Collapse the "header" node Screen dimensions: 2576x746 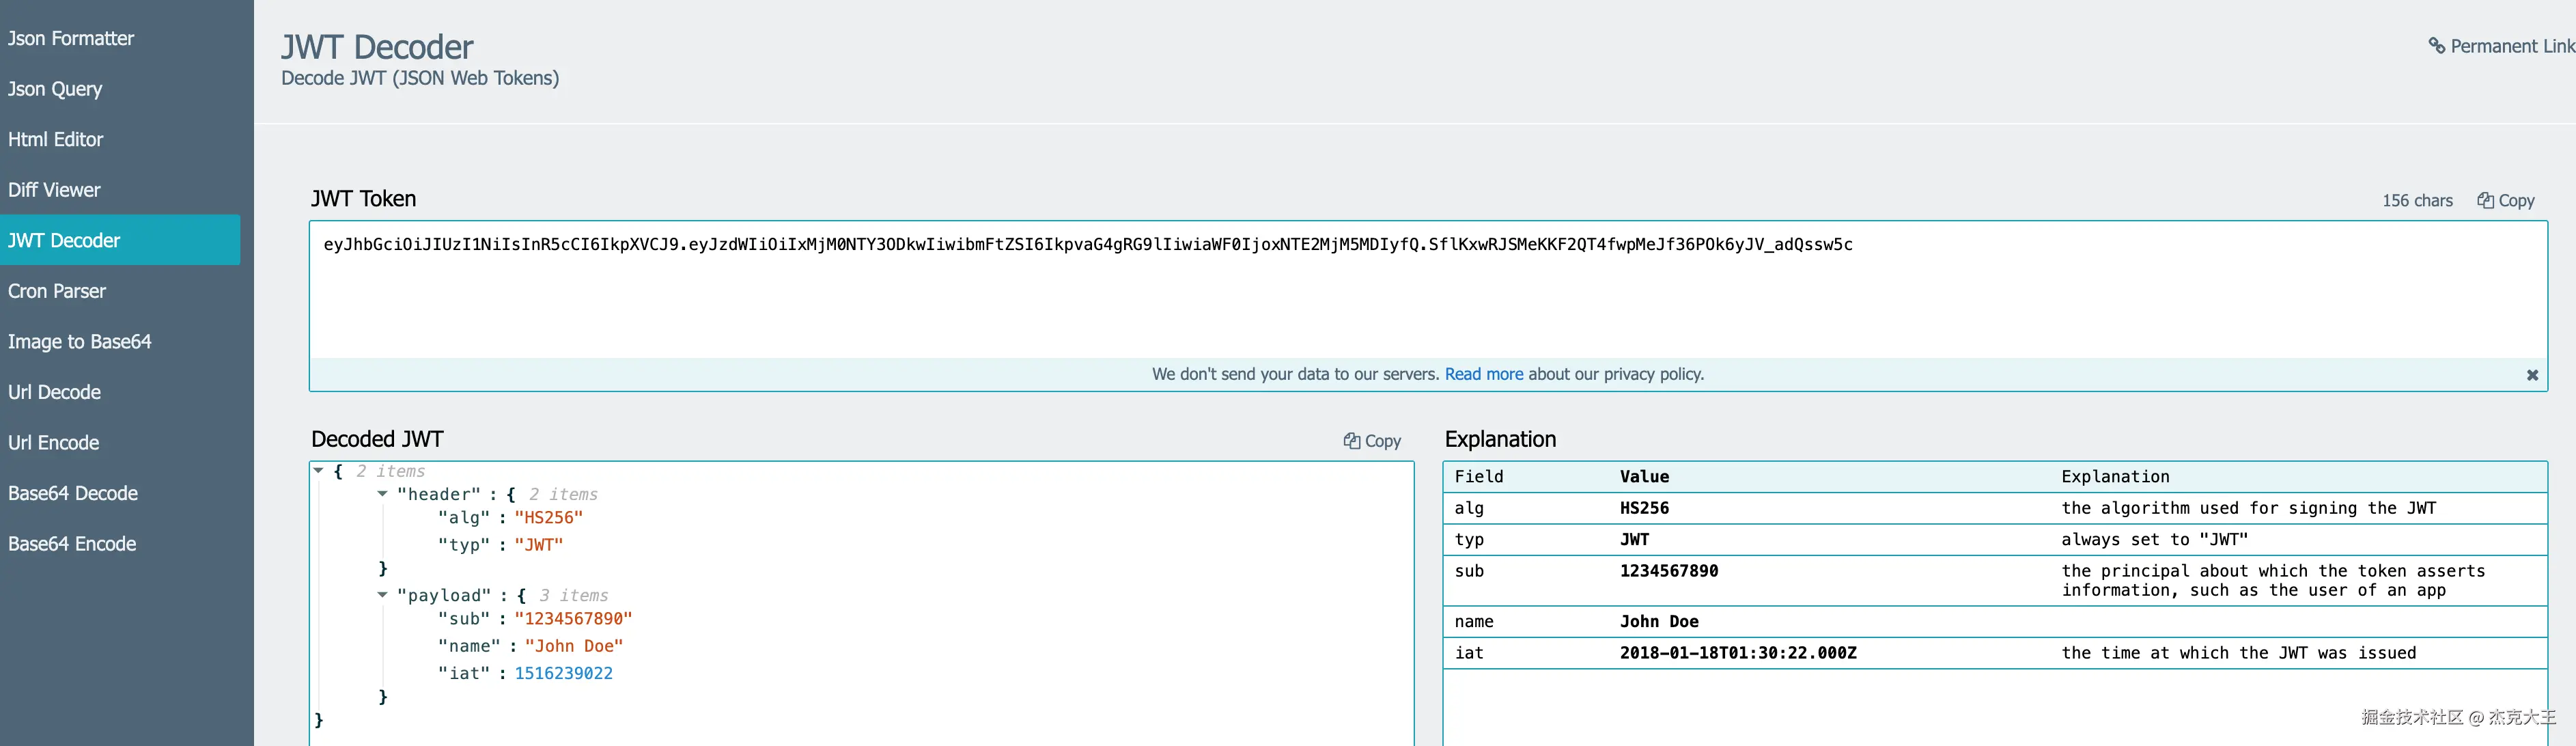(382, 494)
